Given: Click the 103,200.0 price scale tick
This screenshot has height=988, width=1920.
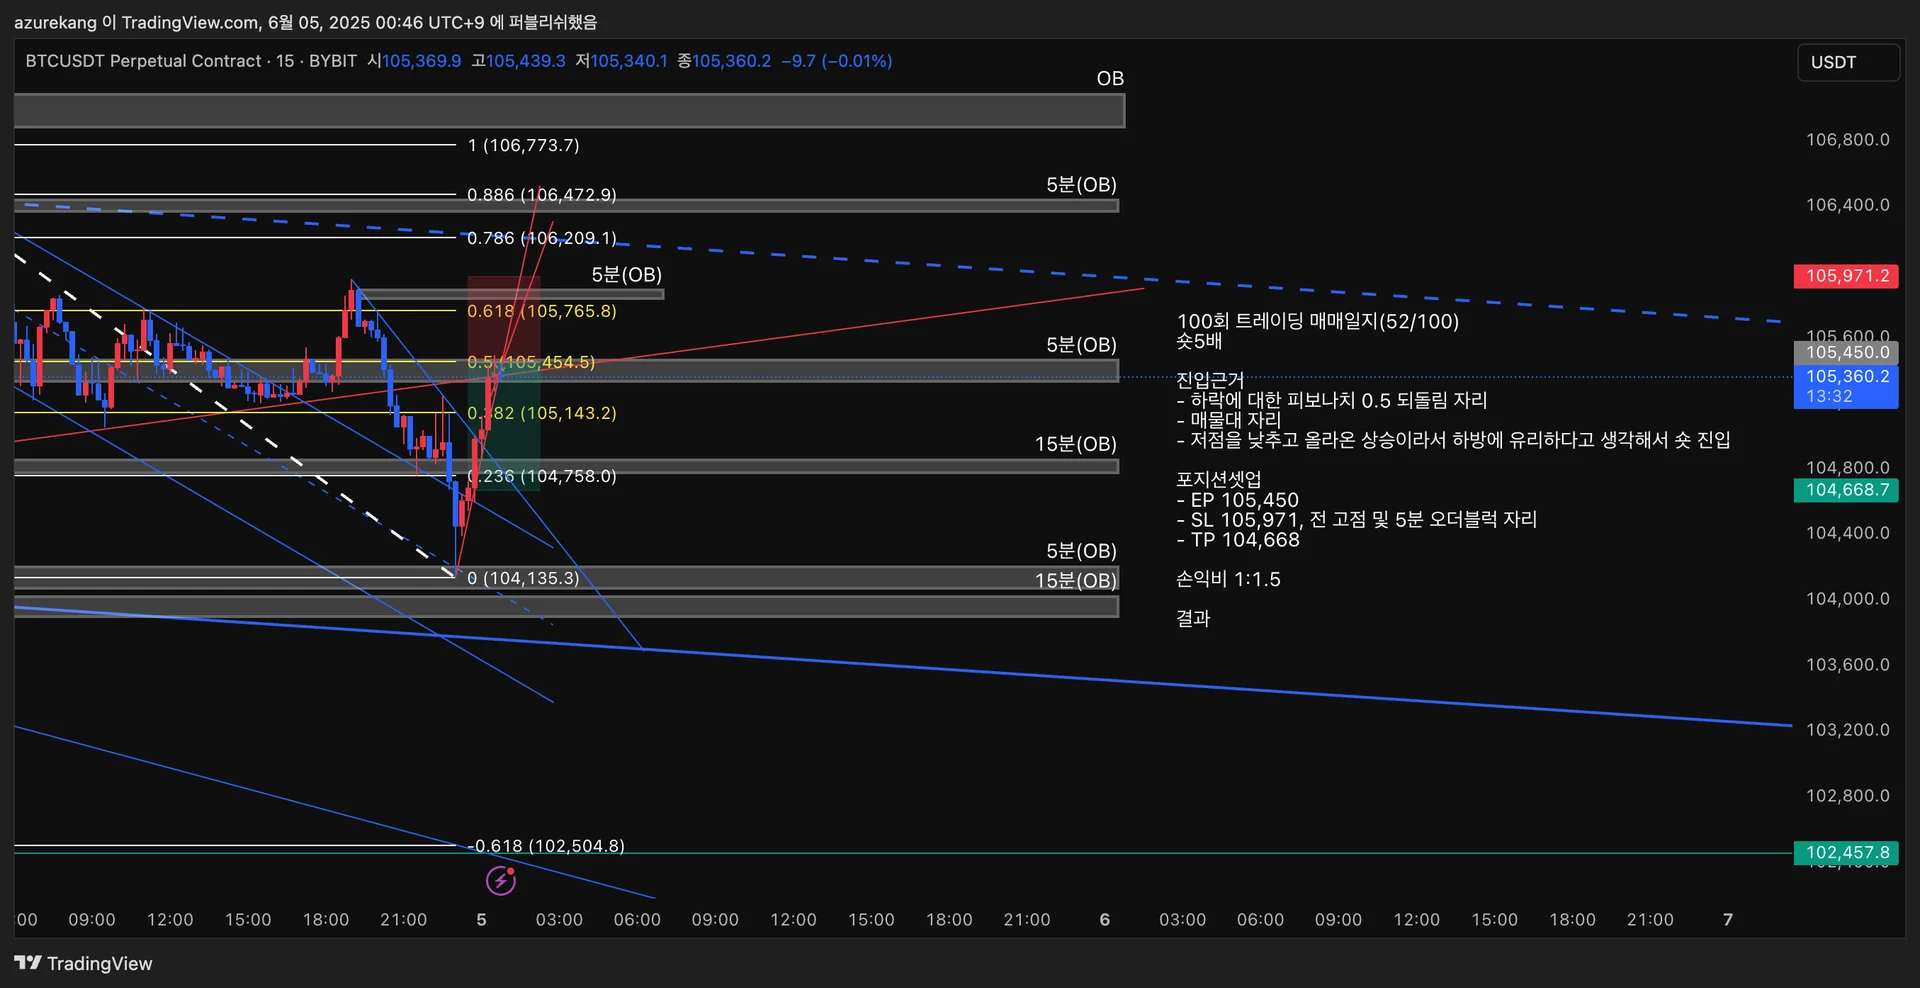Looking at the screenshot, I should [x=1848, y=730].
